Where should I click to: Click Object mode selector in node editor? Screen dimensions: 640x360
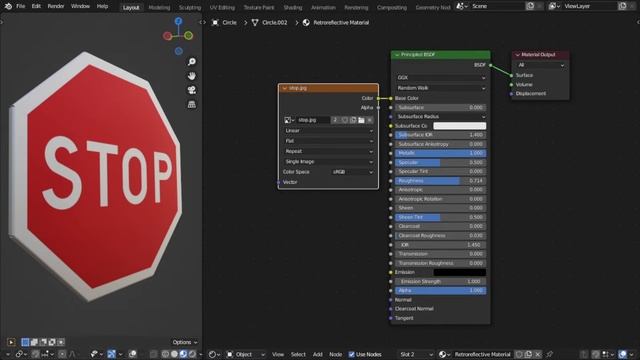click(246, 354)
